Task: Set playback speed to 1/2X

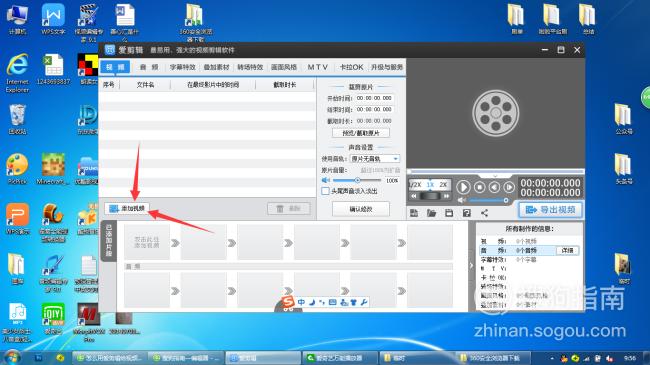Action: (x=416, y=185)
